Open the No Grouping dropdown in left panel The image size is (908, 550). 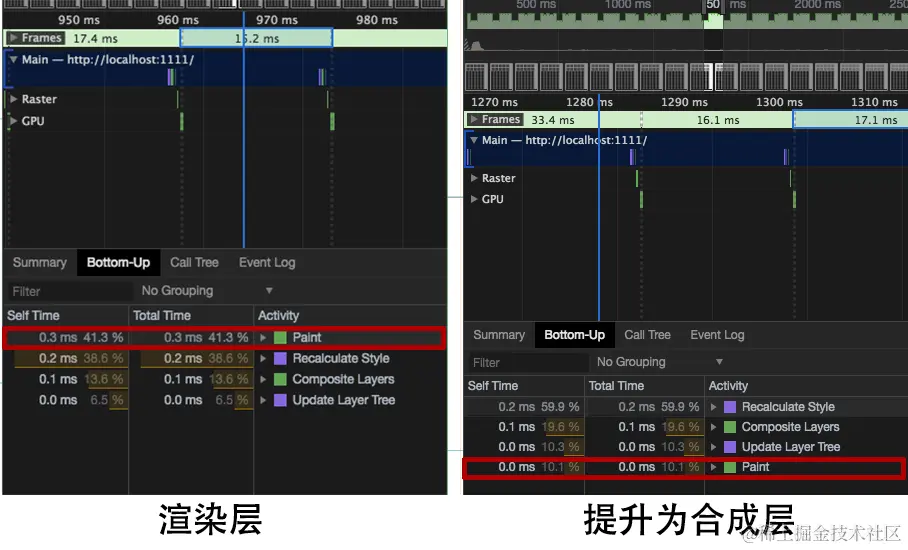(207, 291)
